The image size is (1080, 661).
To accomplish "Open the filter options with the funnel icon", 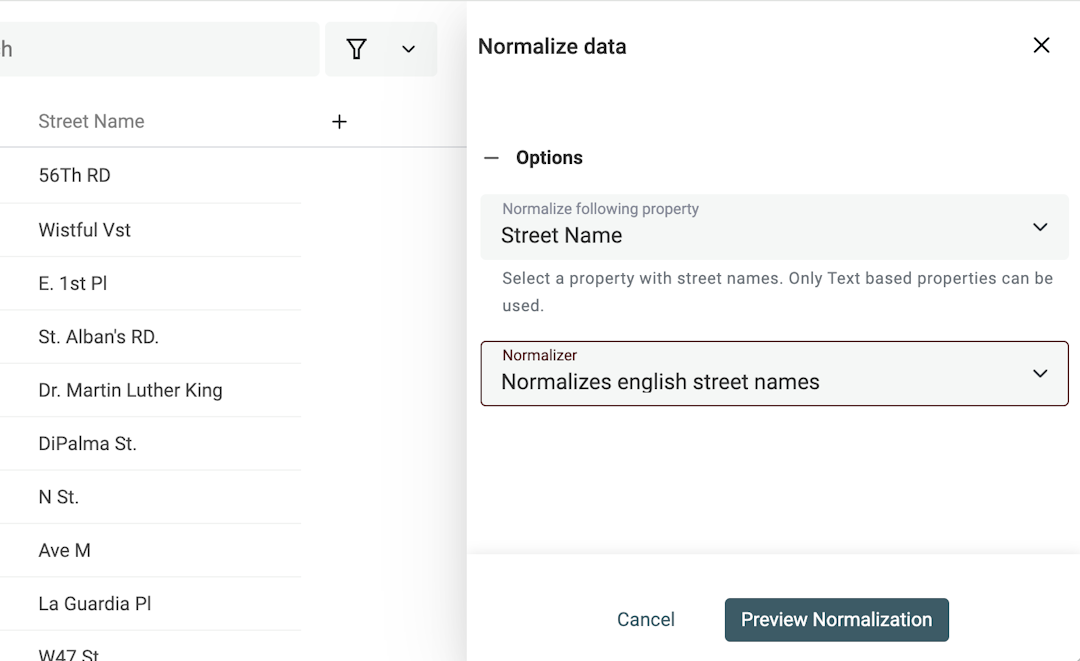I will [356, 48].
